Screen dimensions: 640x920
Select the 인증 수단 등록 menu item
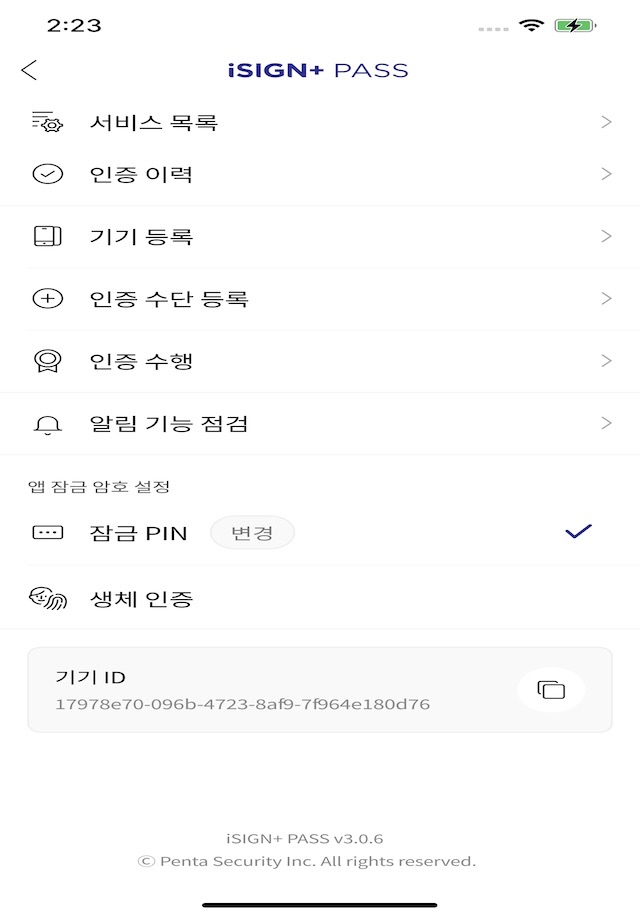pyautogui.click(x=169, y=299)
